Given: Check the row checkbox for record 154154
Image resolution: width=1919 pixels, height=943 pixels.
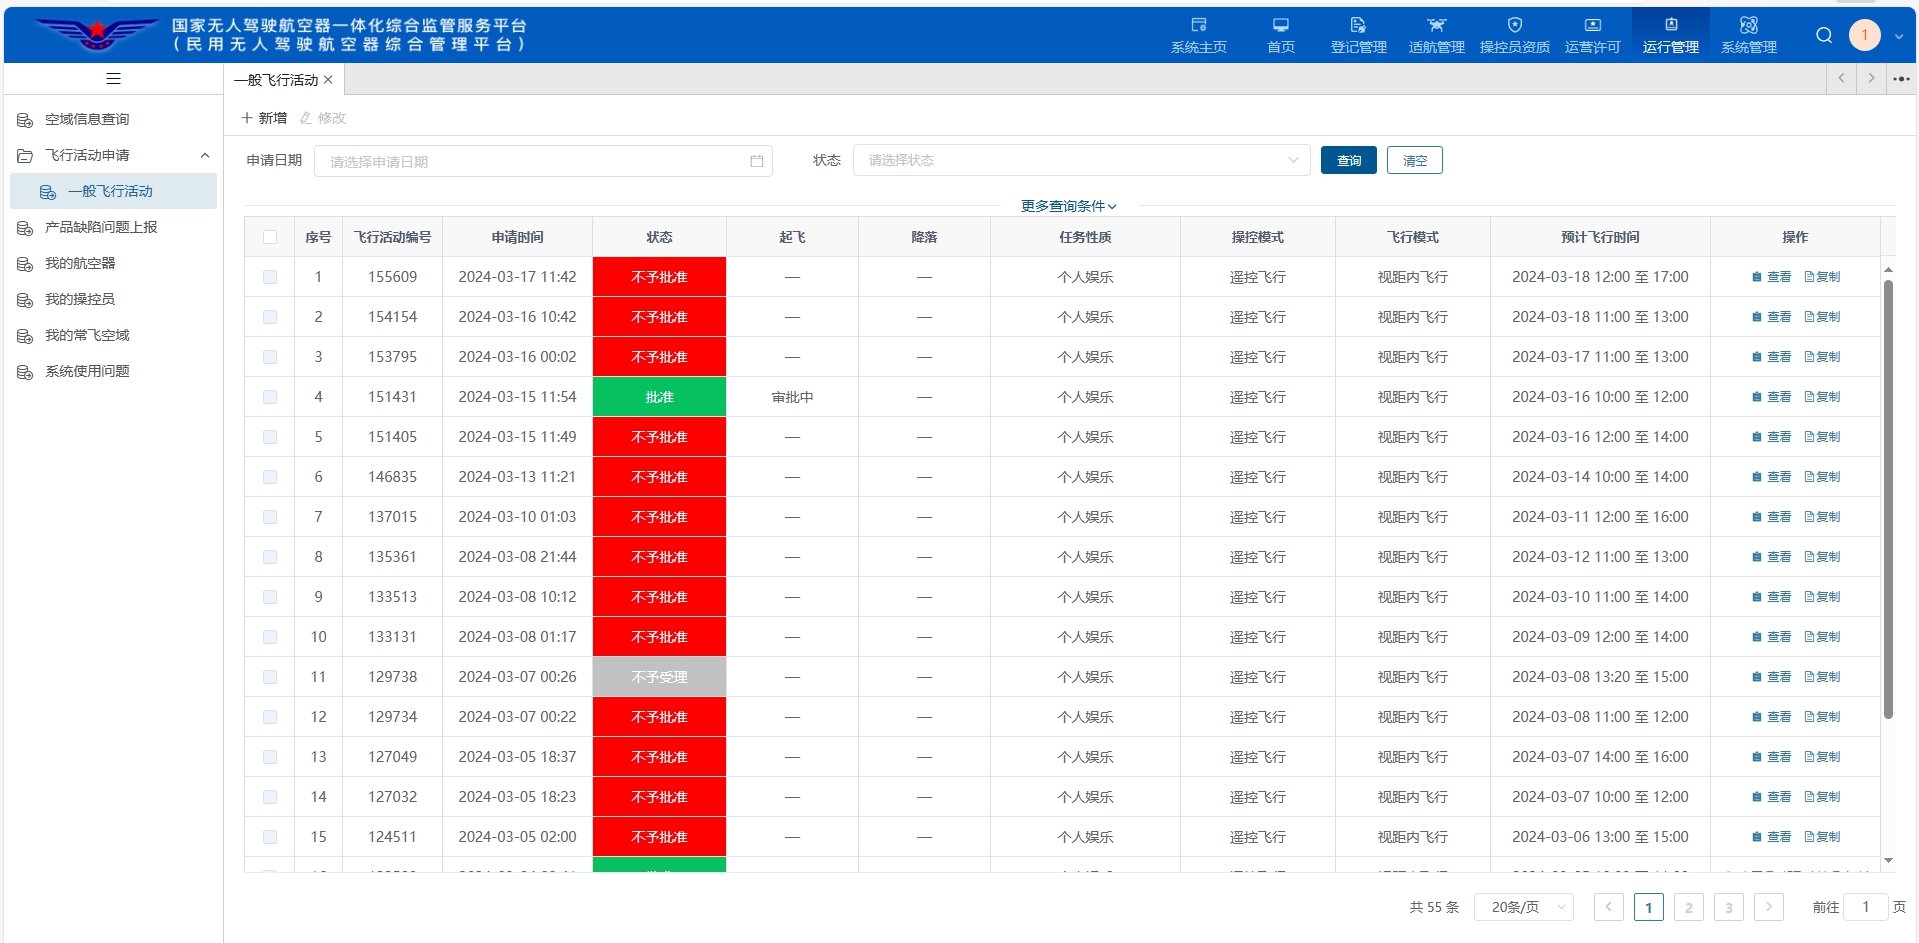Looking at the screenshot, I should point(270,317).
